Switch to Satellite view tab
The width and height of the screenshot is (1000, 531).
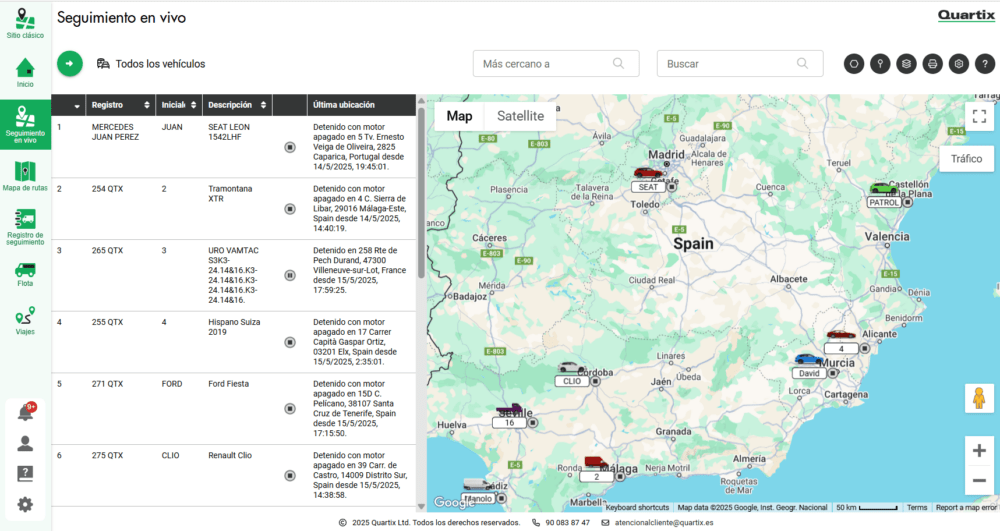tap(520, 116)
